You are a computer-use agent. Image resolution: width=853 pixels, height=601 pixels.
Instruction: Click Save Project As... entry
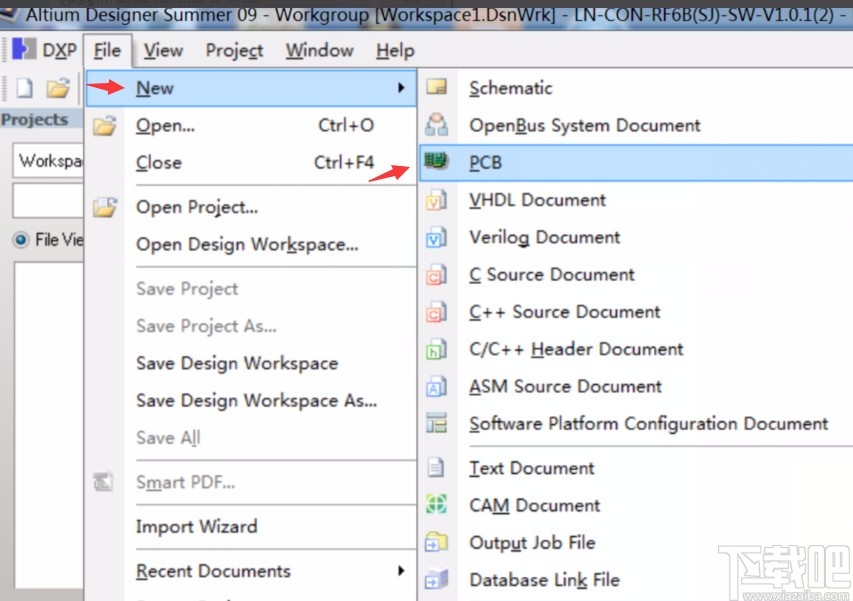(251, 326)
